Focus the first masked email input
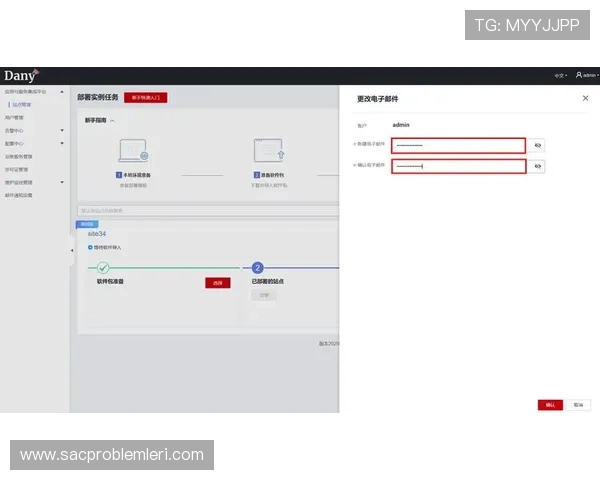This screenshot has height=480, width=600. click(x=458, y=145)
